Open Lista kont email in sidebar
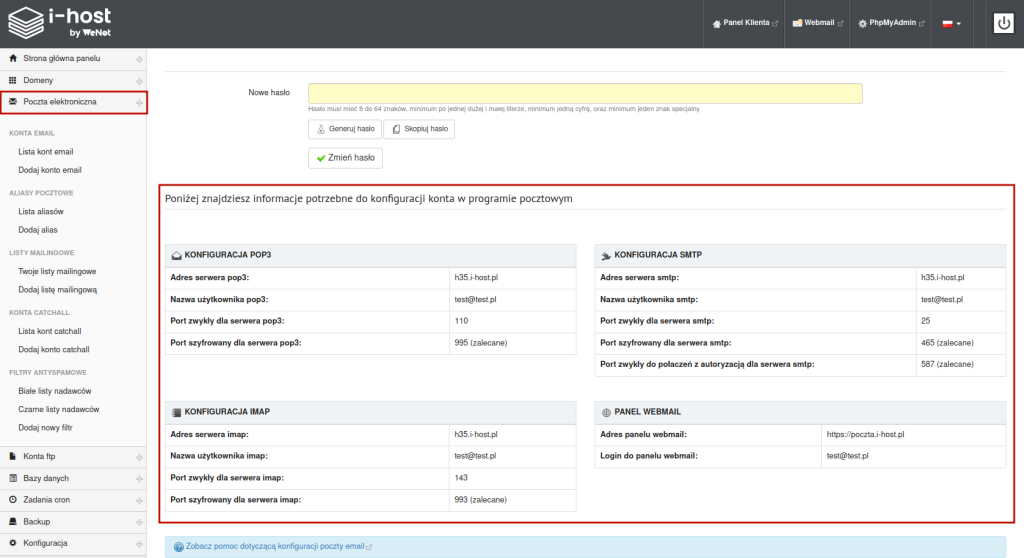The image size is (1024, 558). tap(46, 151)
